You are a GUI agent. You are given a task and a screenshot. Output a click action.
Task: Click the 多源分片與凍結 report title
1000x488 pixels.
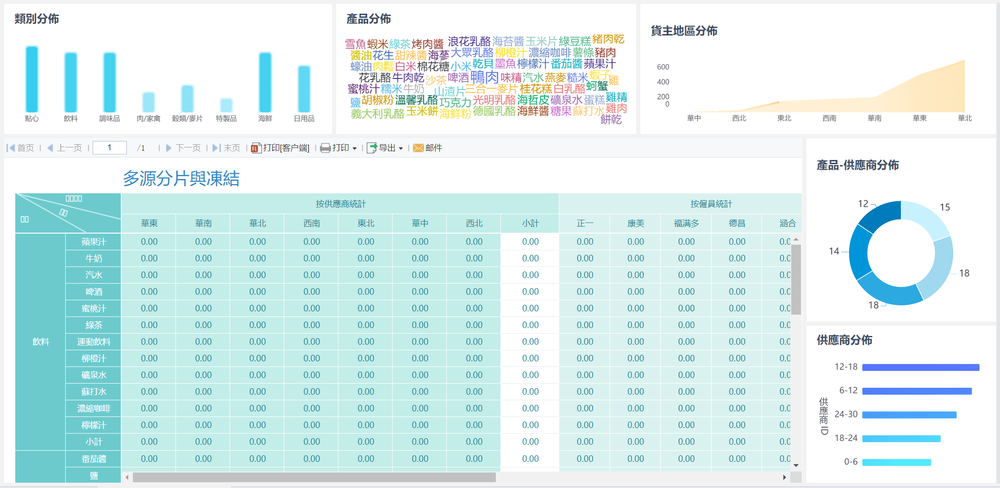(x=181, y=179)
